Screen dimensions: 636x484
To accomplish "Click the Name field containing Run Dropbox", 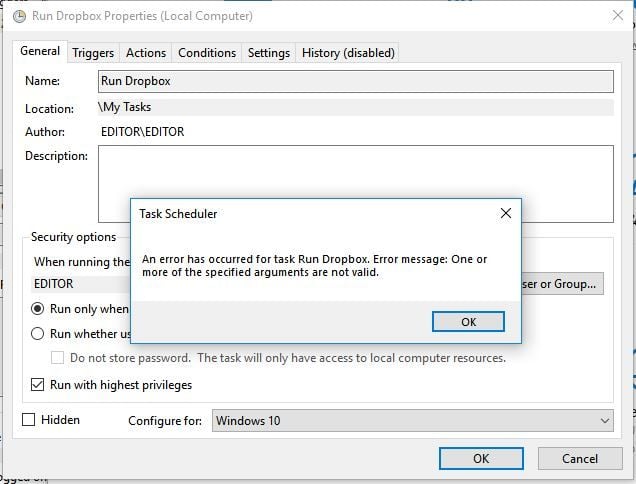I will 355,81.
